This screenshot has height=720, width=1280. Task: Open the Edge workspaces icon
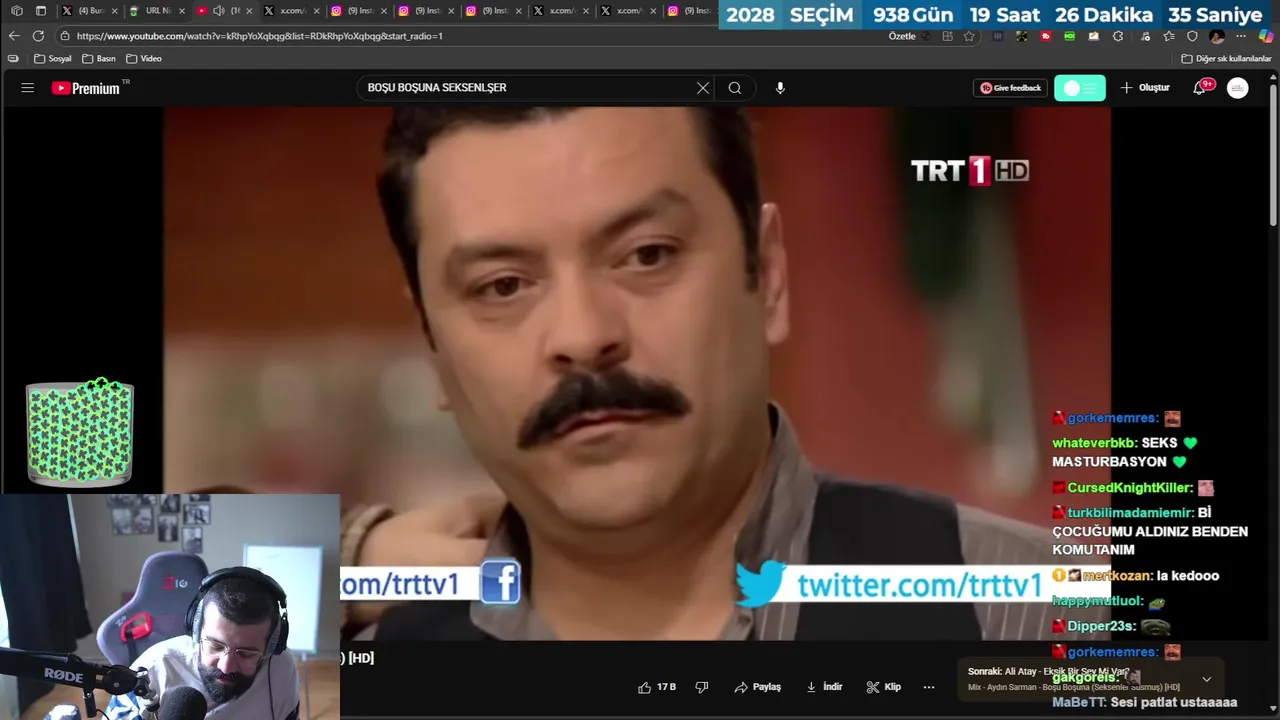tap(16, 11)
